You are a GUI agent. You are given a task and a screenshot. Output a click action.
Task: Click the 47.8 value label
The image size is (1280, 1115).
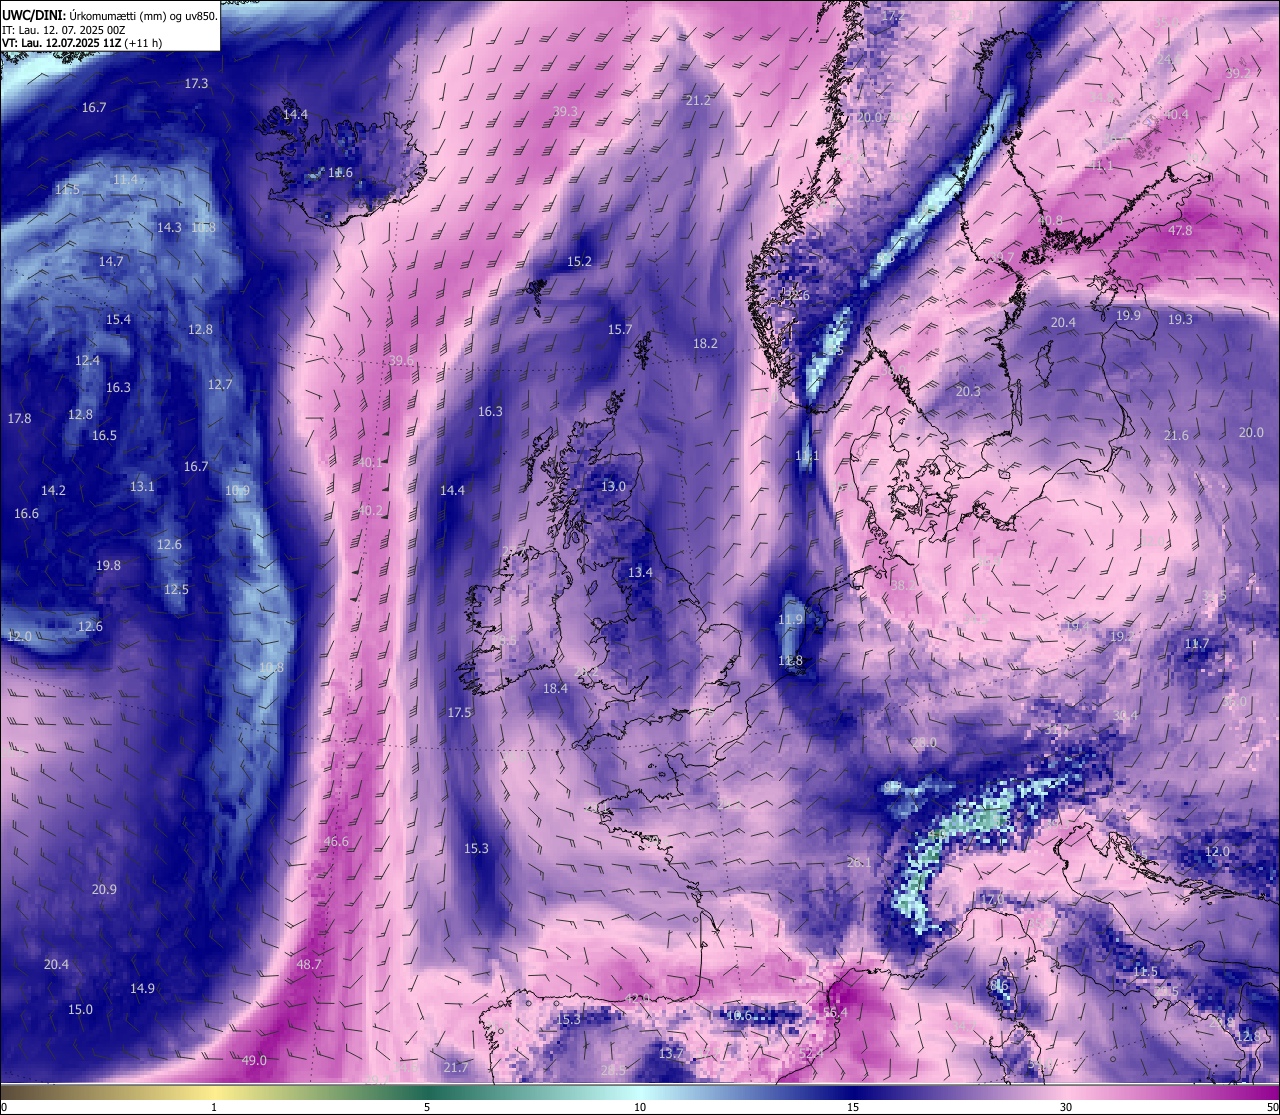tap(1180, 231)
